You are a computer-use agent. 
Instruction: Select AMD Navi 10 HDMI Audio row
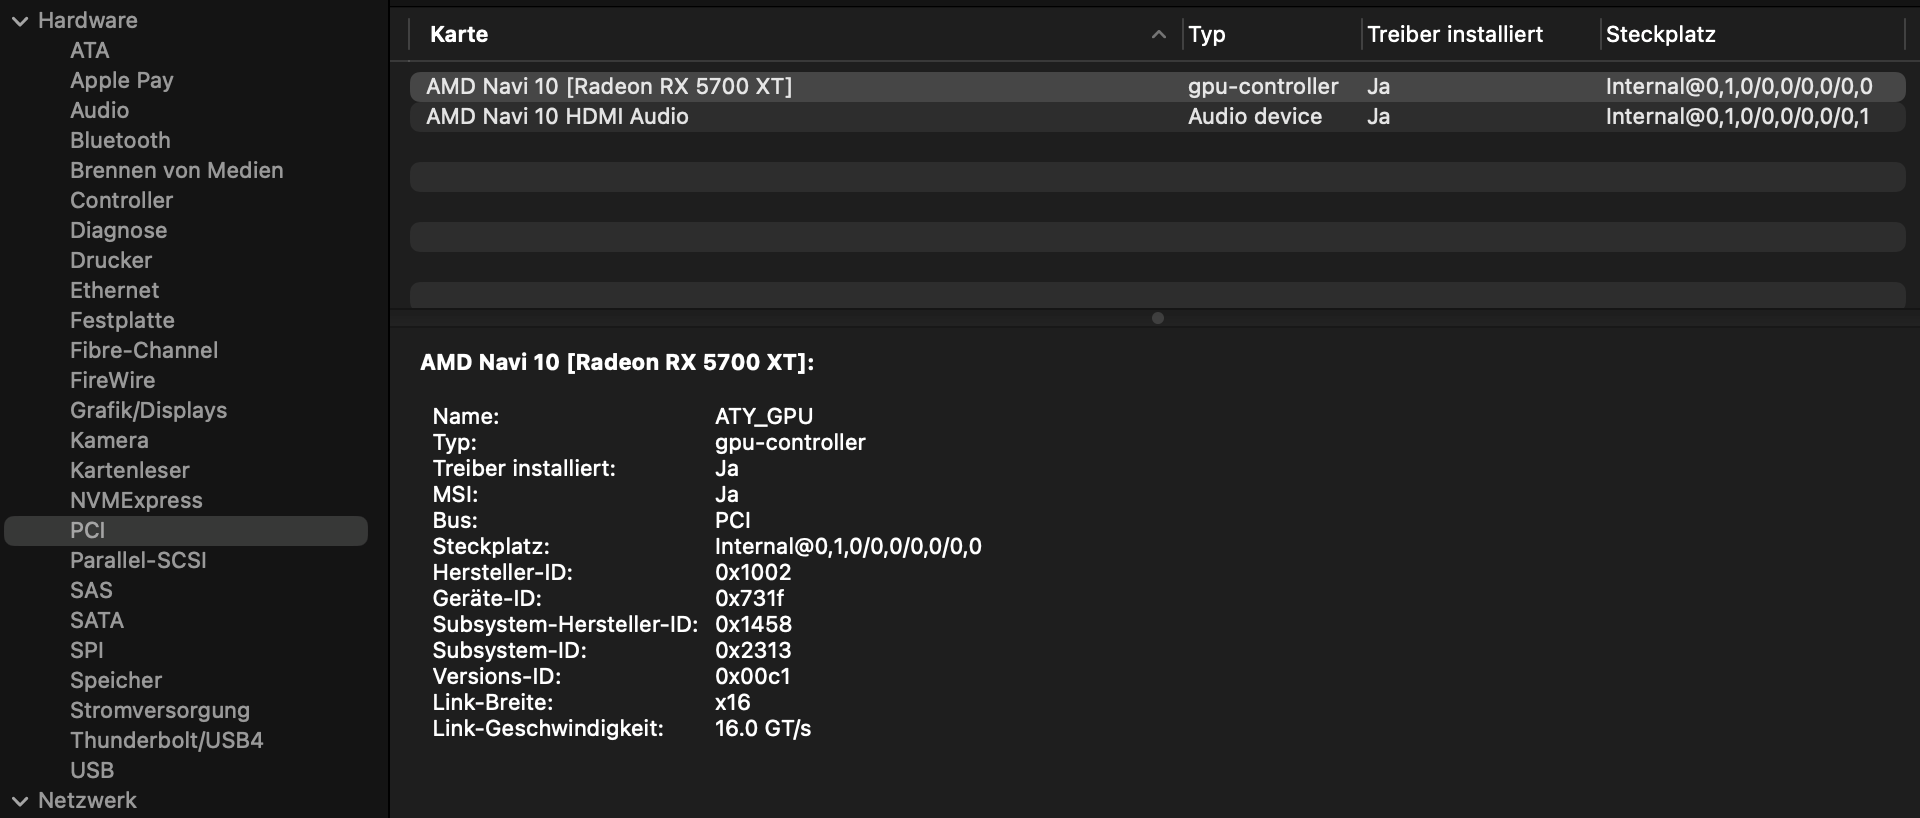[557, 117]
